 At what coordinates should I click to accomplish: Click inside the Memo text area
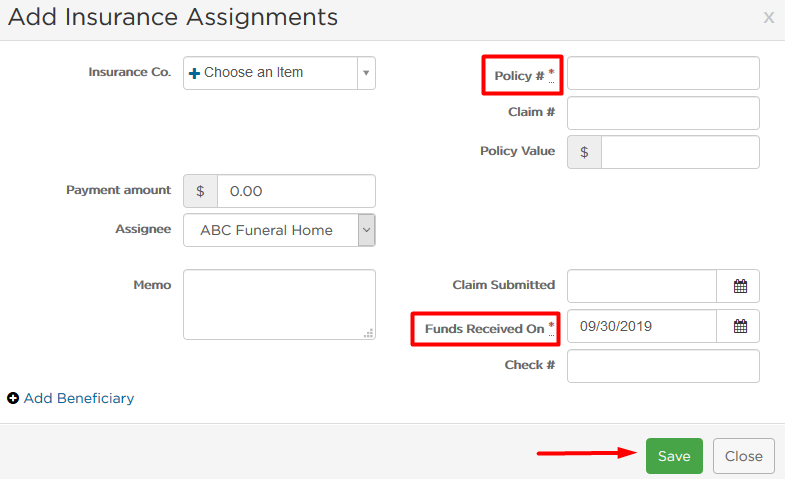pos(279,304)
